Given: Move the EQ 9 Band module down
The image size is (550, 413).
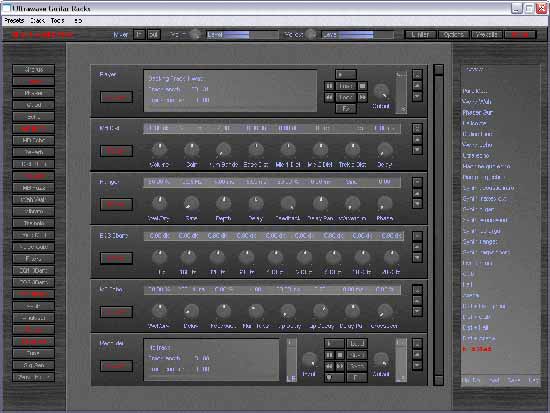Looking at the screenshot, I should coord(417,258).
